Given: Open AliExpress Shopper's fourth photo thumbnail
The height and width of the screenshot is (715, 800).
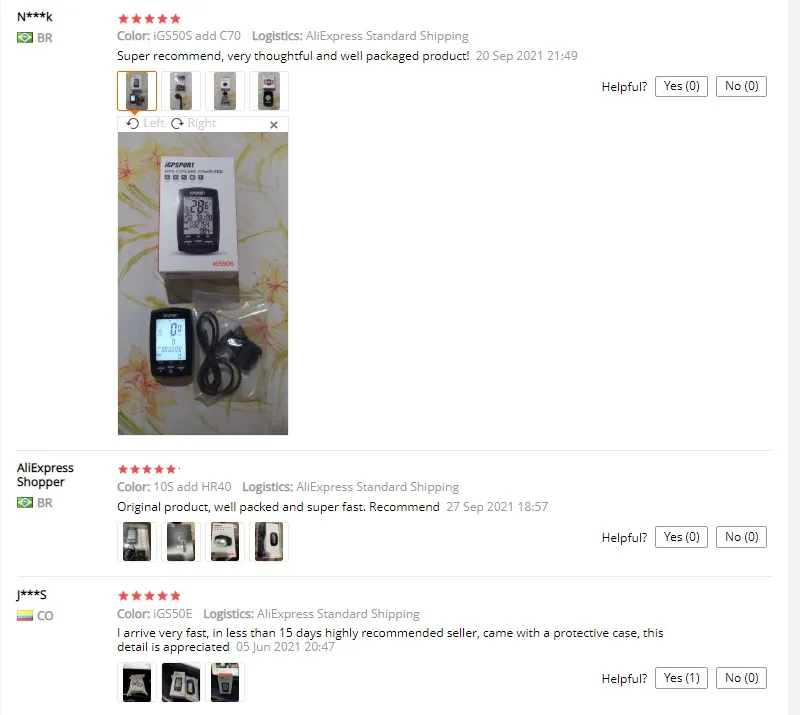Looking at the screenshot, I should [269, 541].
